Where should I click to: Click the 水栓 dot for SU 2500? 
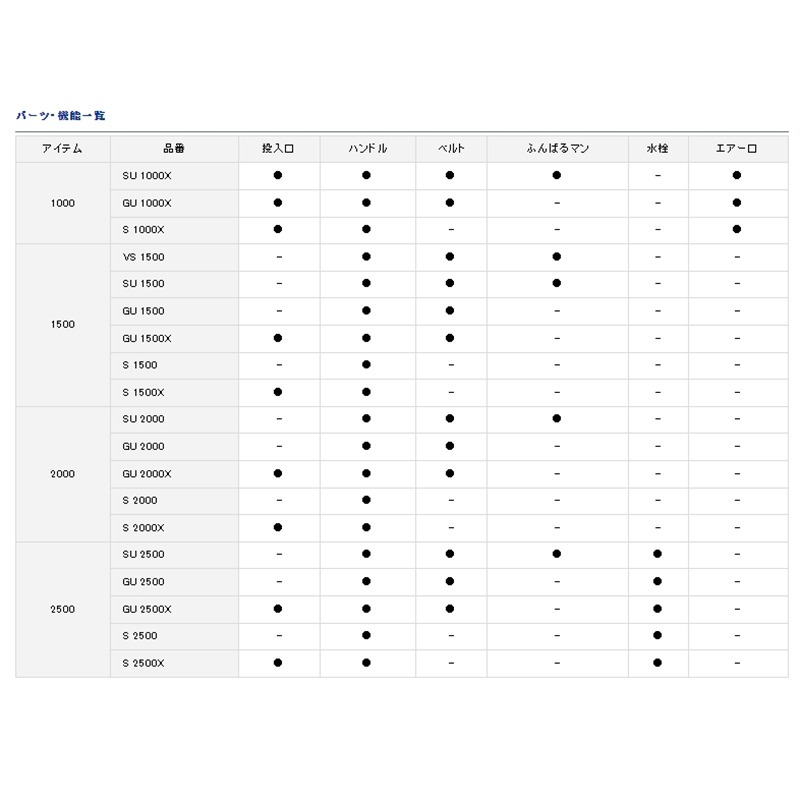[x=657, y=554]
